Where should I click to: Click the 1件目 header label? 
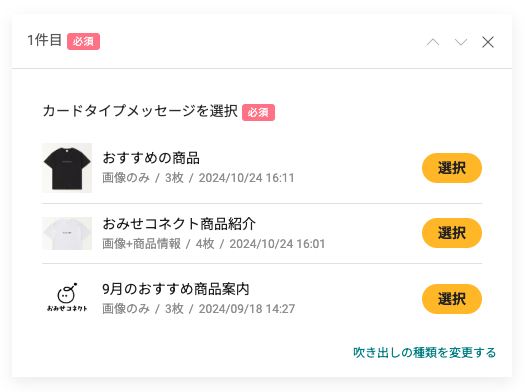(x=45, y=40)
